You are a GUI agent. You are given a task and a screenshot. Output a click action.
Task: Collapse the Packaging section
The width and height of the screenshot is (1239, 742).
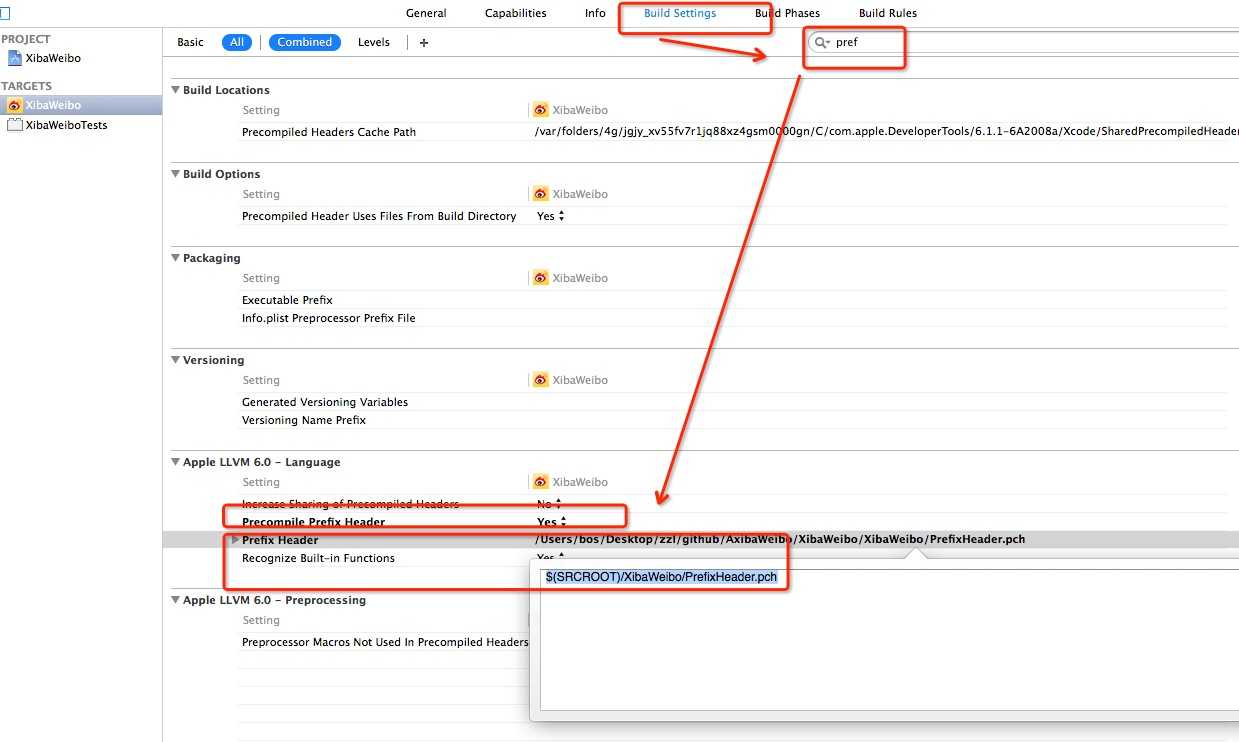click(x=176, y=258)
